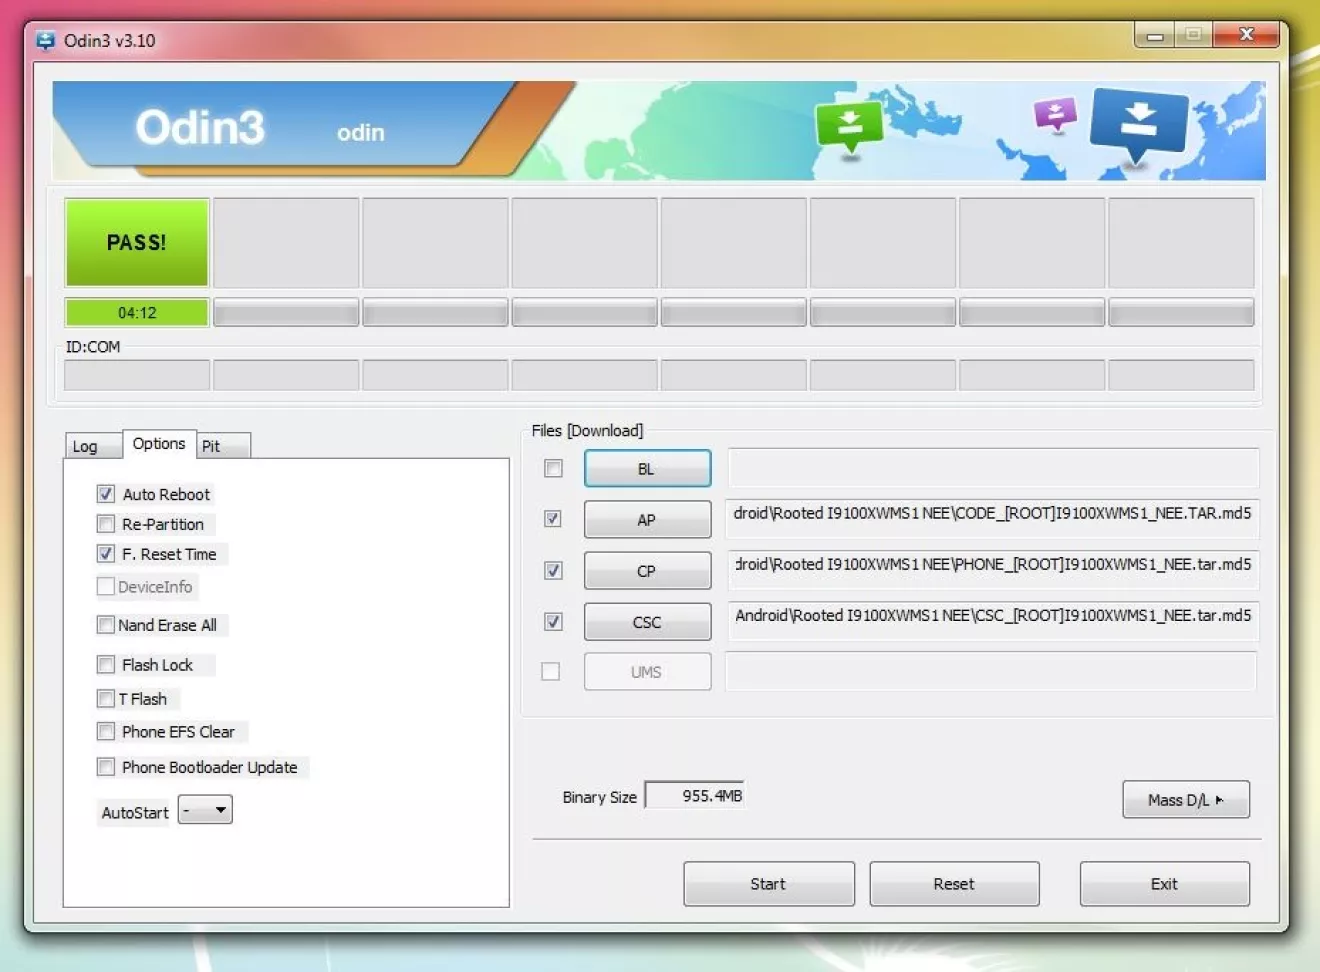Click the purple download pin icon in banner
The height and width of the screenshot is (972, 1320).
(x=1055, y=115)
